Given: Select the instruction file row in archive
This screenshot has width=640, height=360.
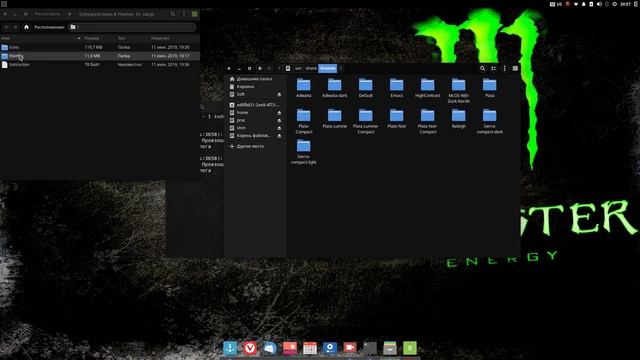Looking at the screenshot, I should 100,64.
